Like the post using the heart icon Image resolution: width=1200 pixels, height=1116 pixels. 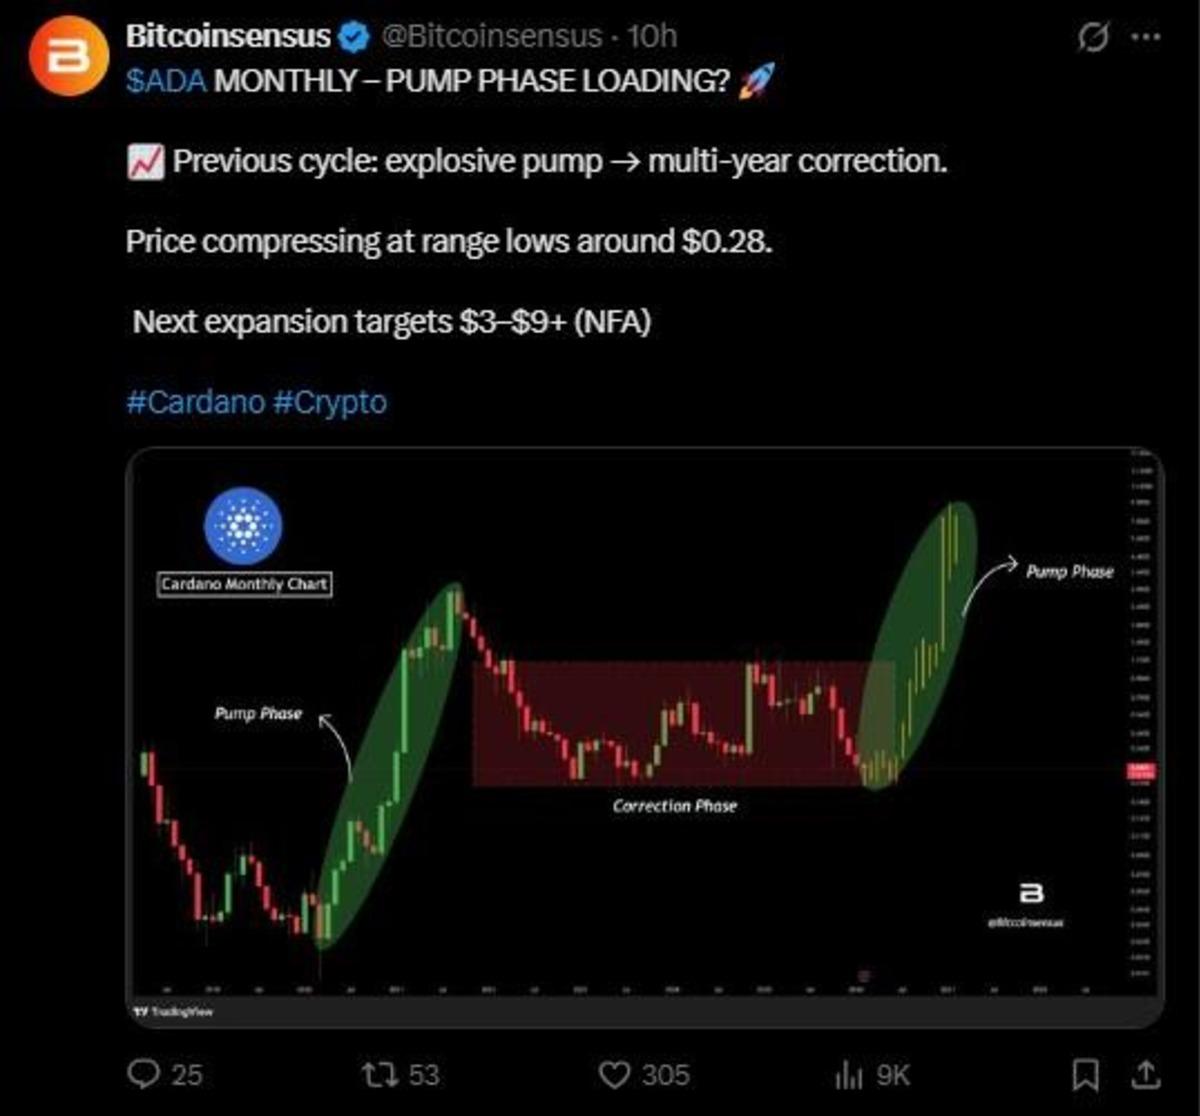617,1075
